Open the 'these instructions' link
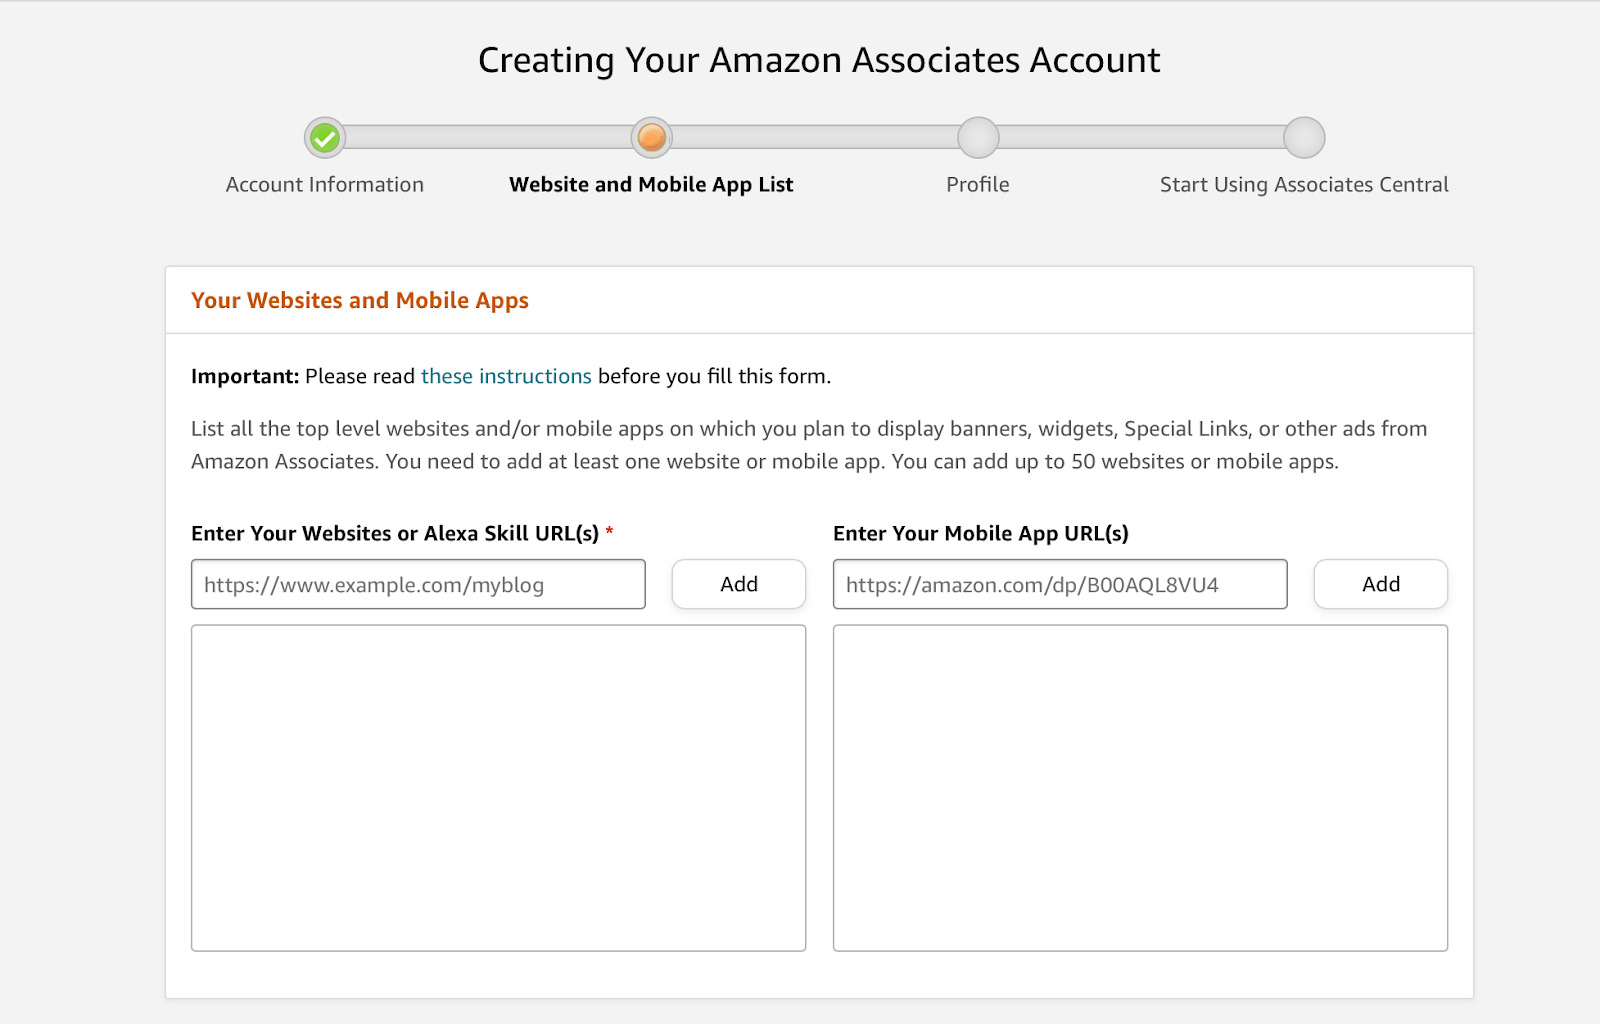1600x1024 pixels. coord(506,376)
